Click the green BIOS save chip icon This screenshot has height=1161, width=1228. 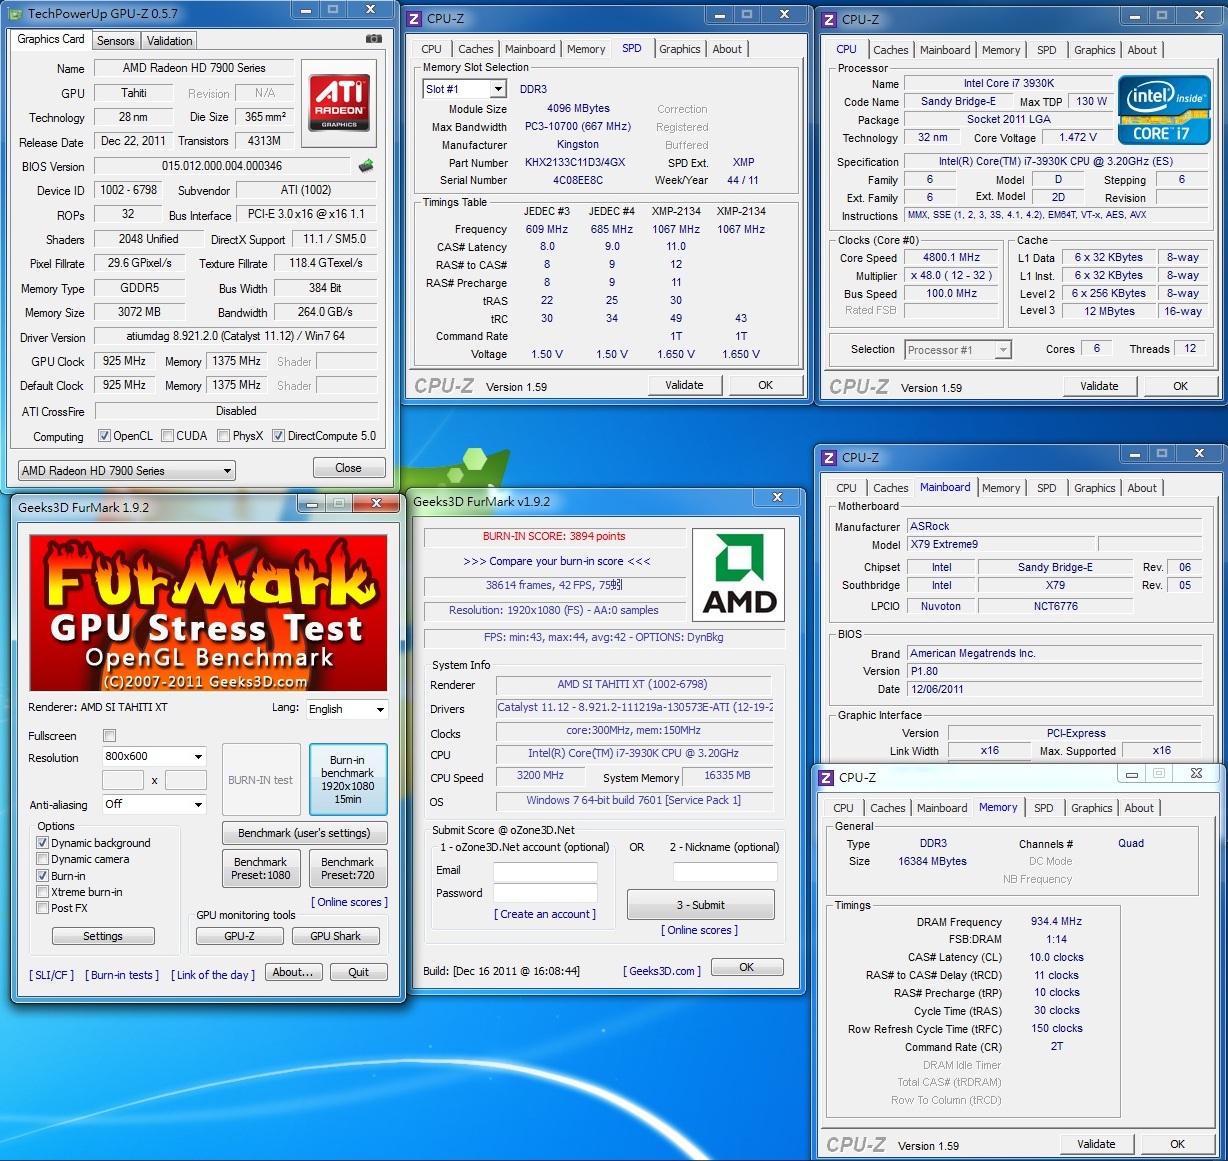pos(366,166)
